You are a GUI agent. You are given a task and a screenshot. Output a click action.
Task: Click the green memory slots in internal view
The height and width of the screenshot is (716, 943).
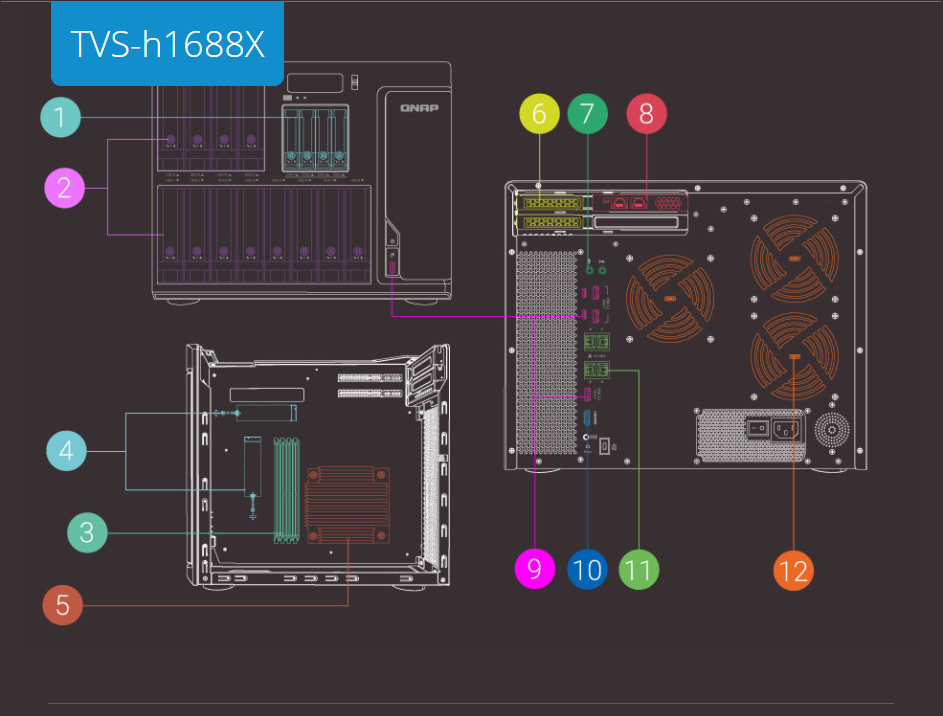click(286, 488)
